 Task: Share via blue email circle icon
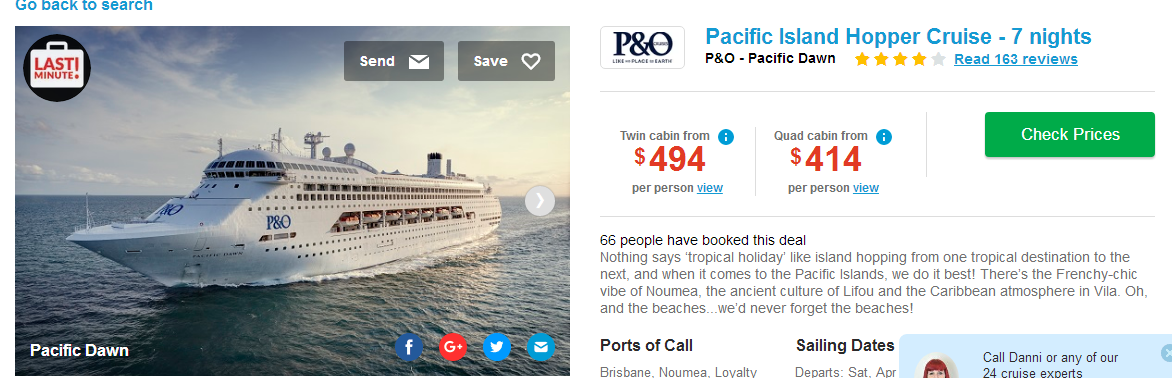[540, 347]
